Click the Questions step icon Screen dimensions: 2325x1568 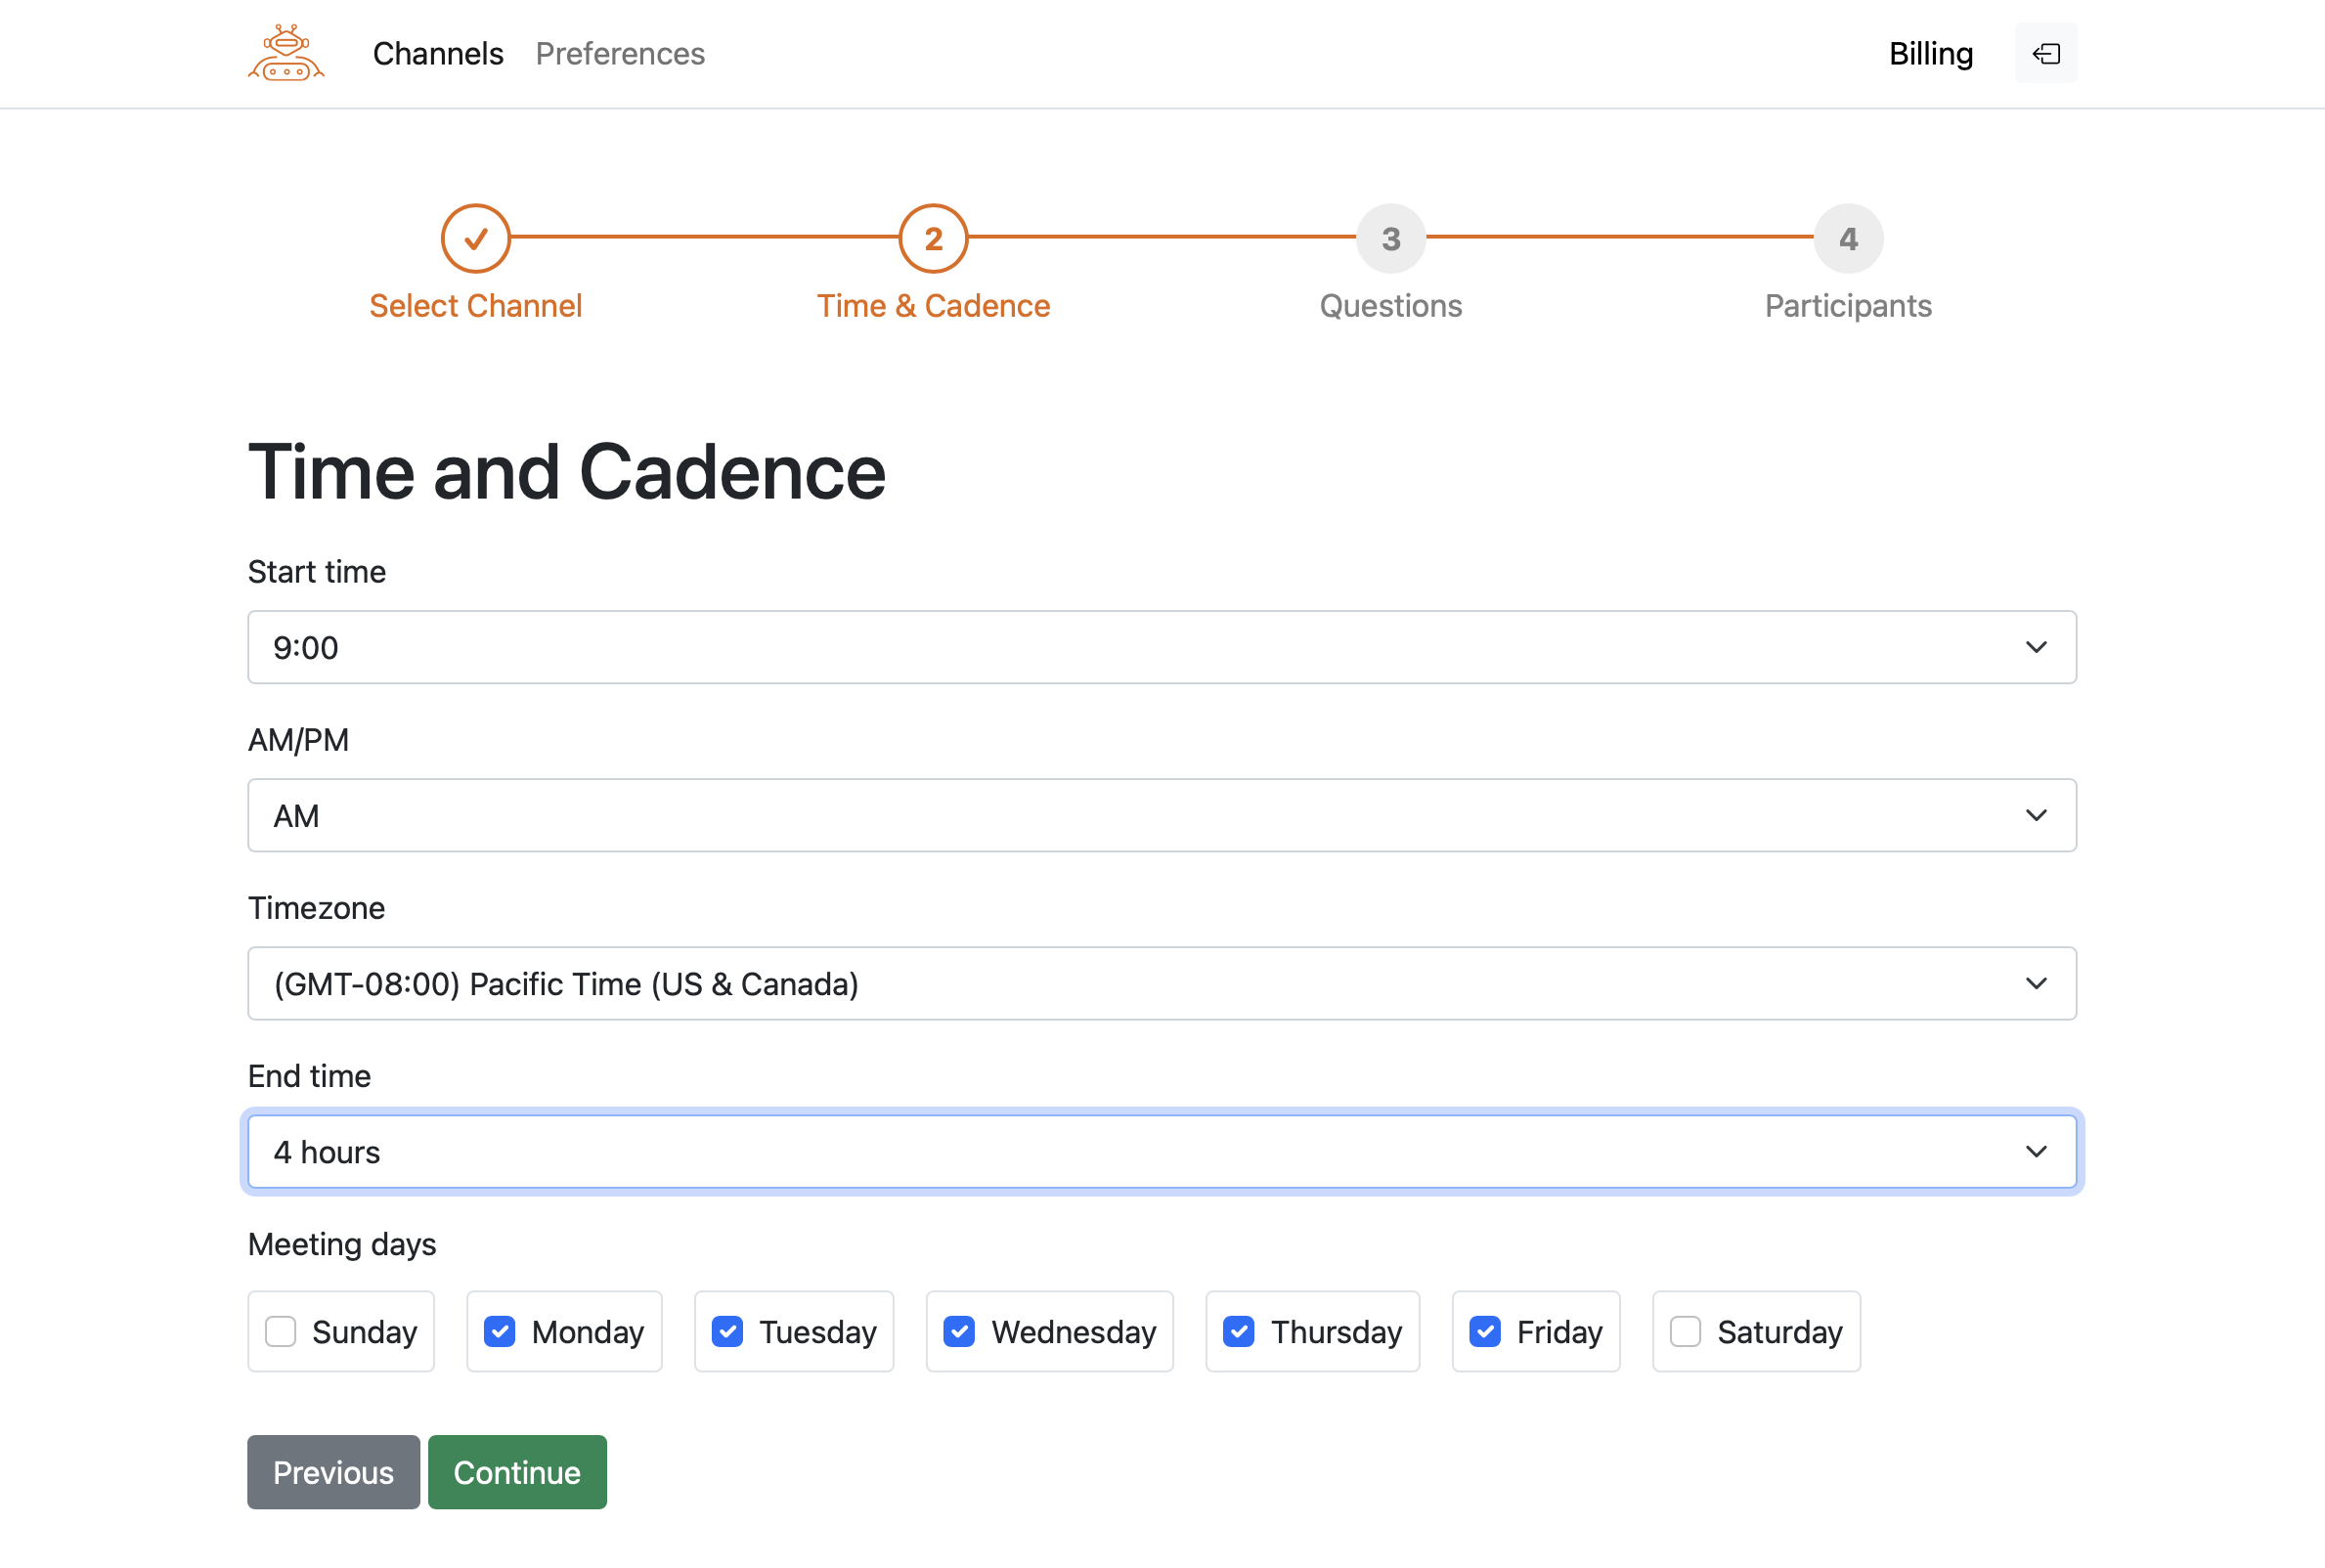(x=1391, y=238)
